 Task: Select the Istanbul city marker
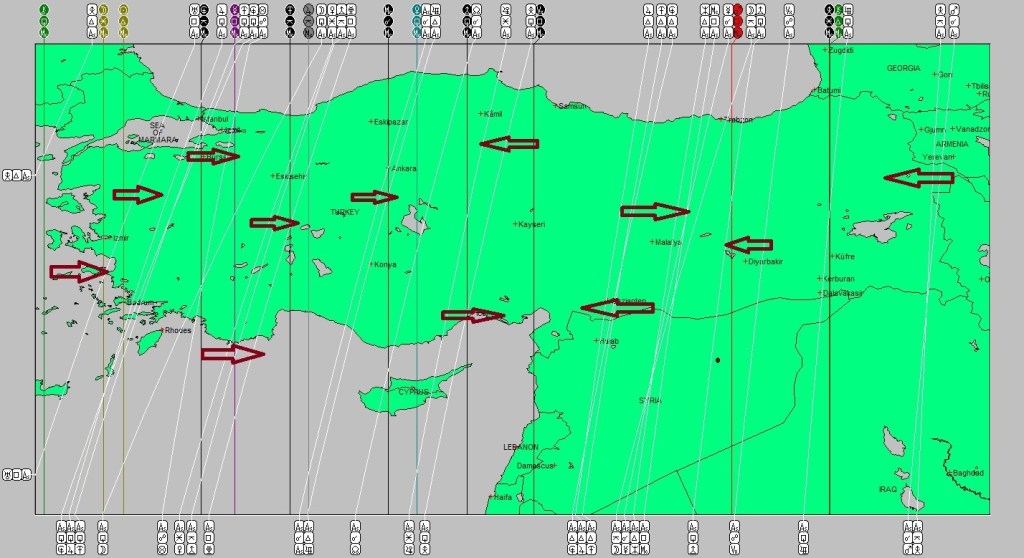pos(201,119)
